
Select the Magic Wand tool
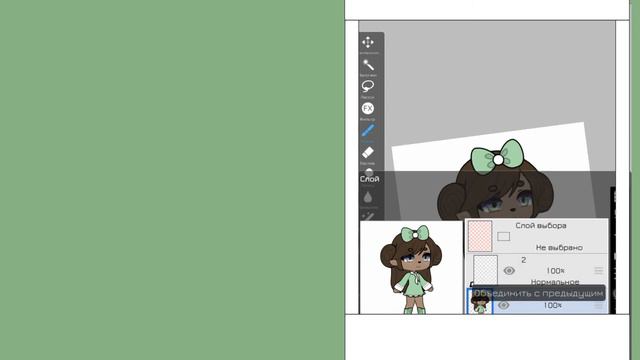tap(368, 65)
